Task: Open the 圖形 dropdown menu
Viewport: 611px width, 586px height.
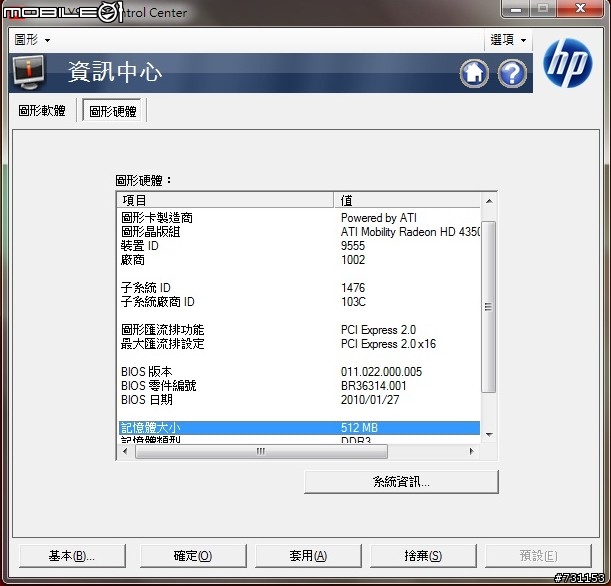Action: (x=32, y=40)
